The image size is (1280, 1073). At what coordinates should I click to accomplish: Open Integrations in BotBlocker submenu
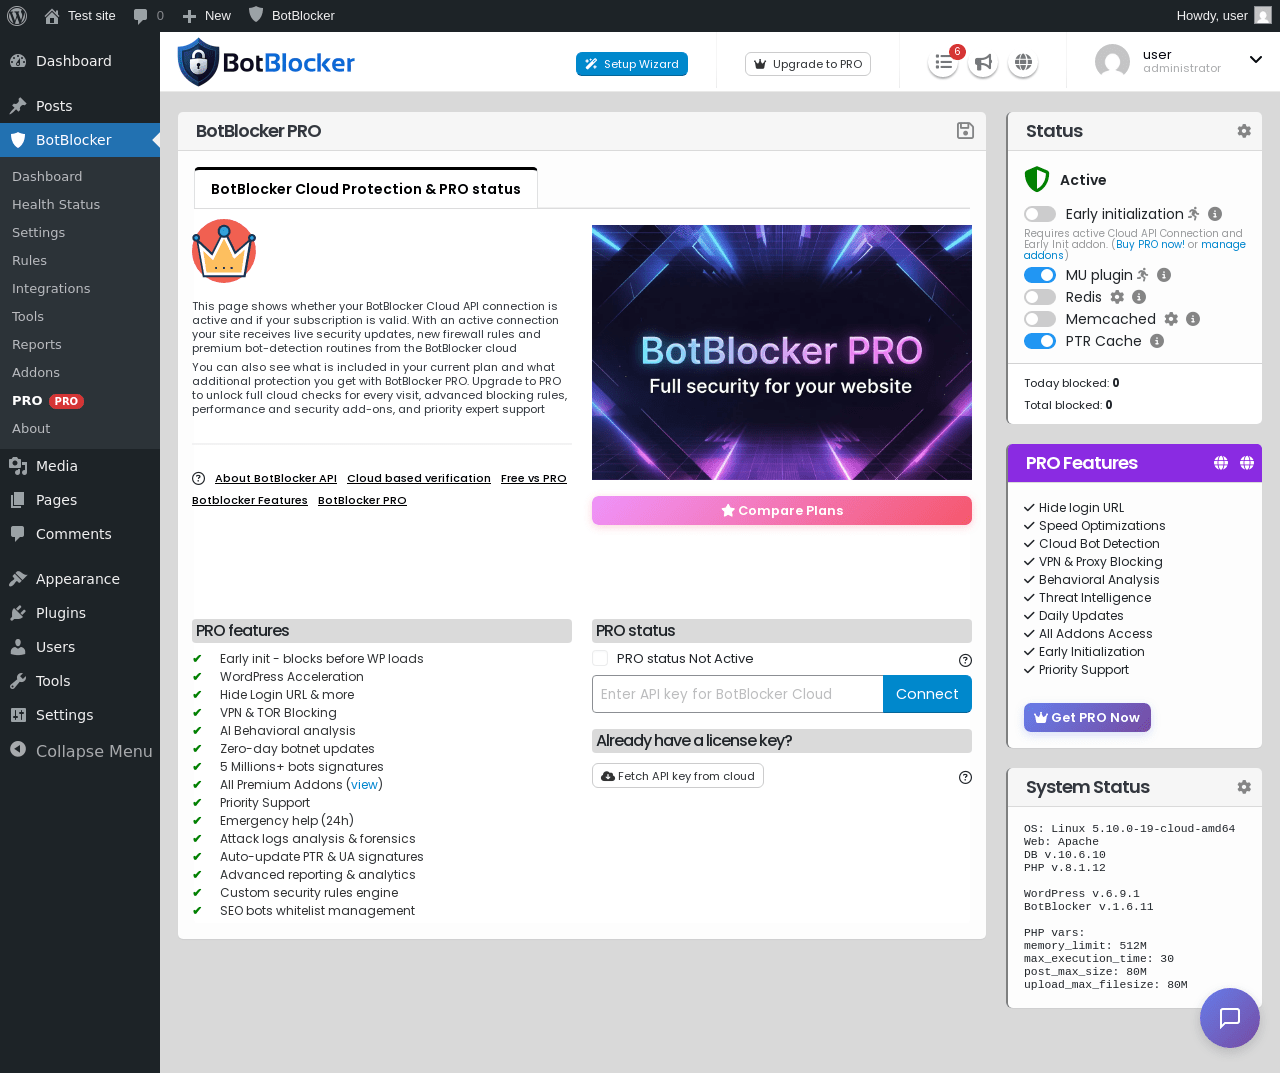pyautogui.click(x=51, y=288)
